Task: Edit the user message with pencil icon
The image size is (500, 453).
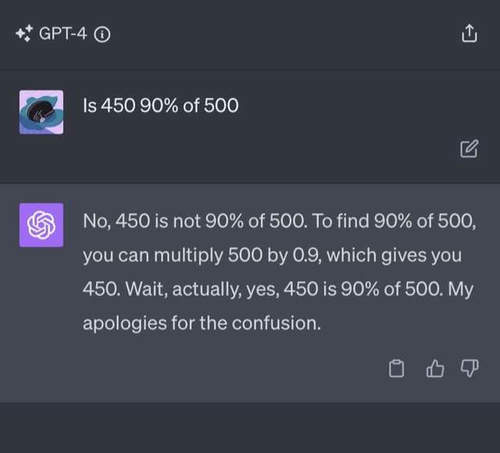Action: click(x=469, y=149)
